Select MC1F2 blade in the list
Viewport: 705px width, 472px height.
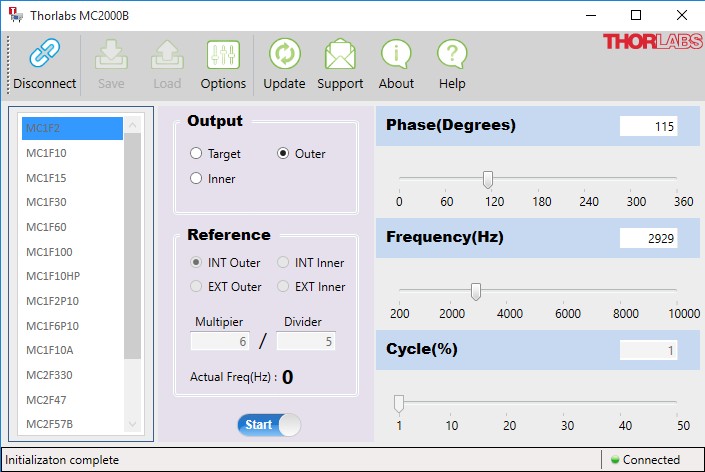[72, 128]
